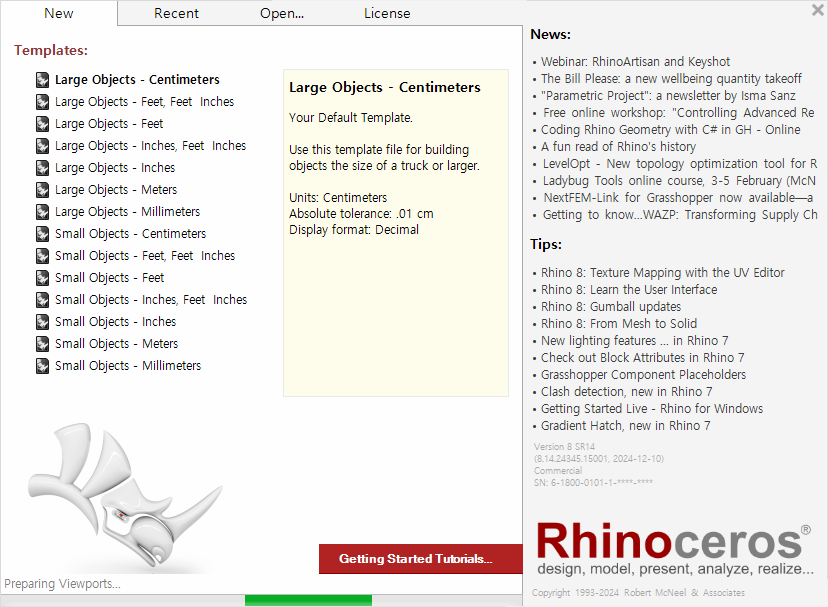Pick Small Objects - Millimeters template
Image resolution: width=828 pixels, height=607 pixels.
click(128, 366)
